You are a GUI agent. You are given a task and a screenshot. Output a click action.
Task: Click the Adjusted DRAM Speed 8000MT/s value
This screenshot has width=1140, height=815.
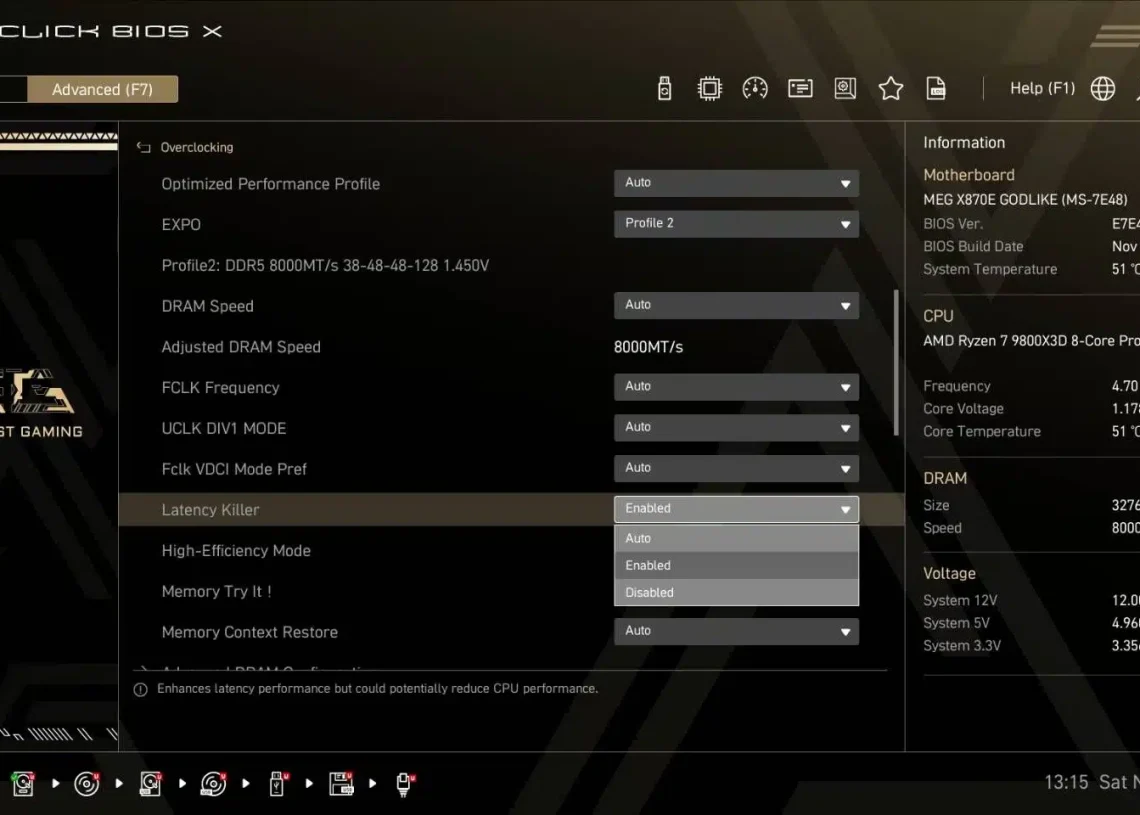[648, 348]
